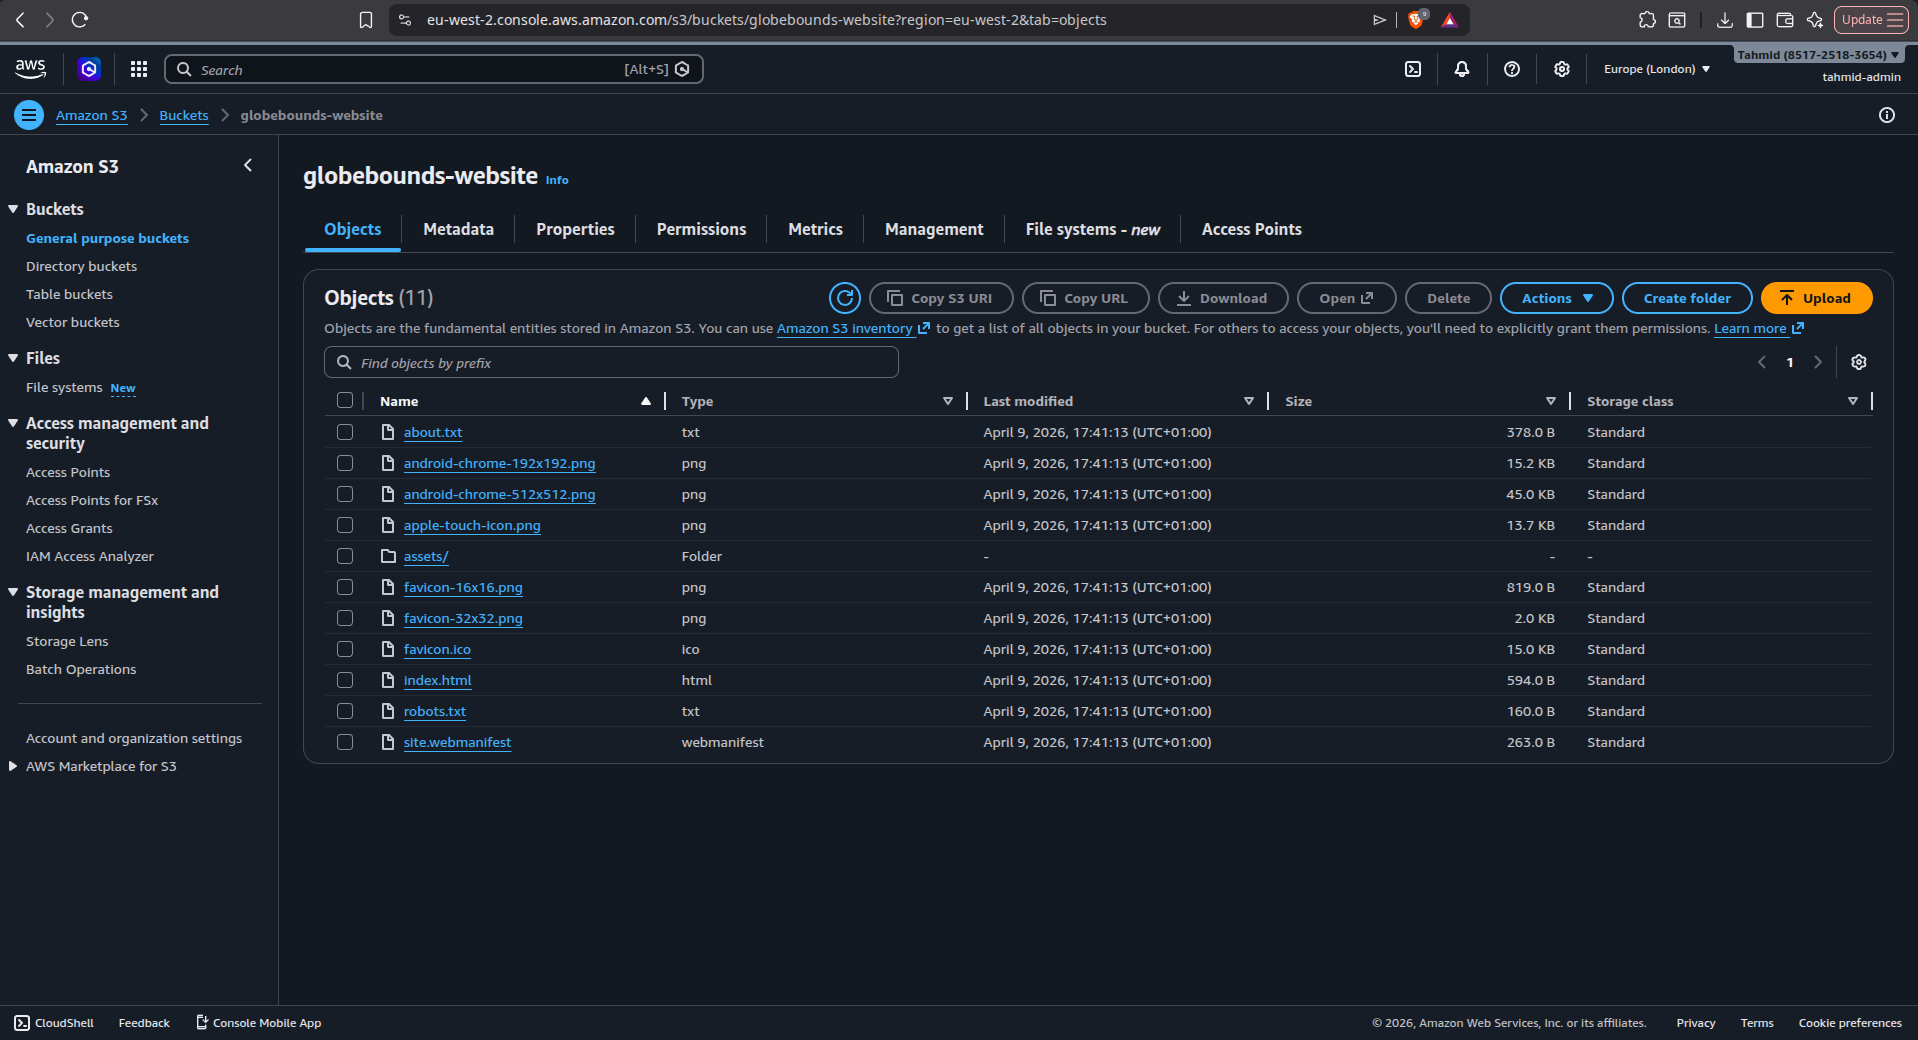Open the help question mark menu

tap(1512, 69)
